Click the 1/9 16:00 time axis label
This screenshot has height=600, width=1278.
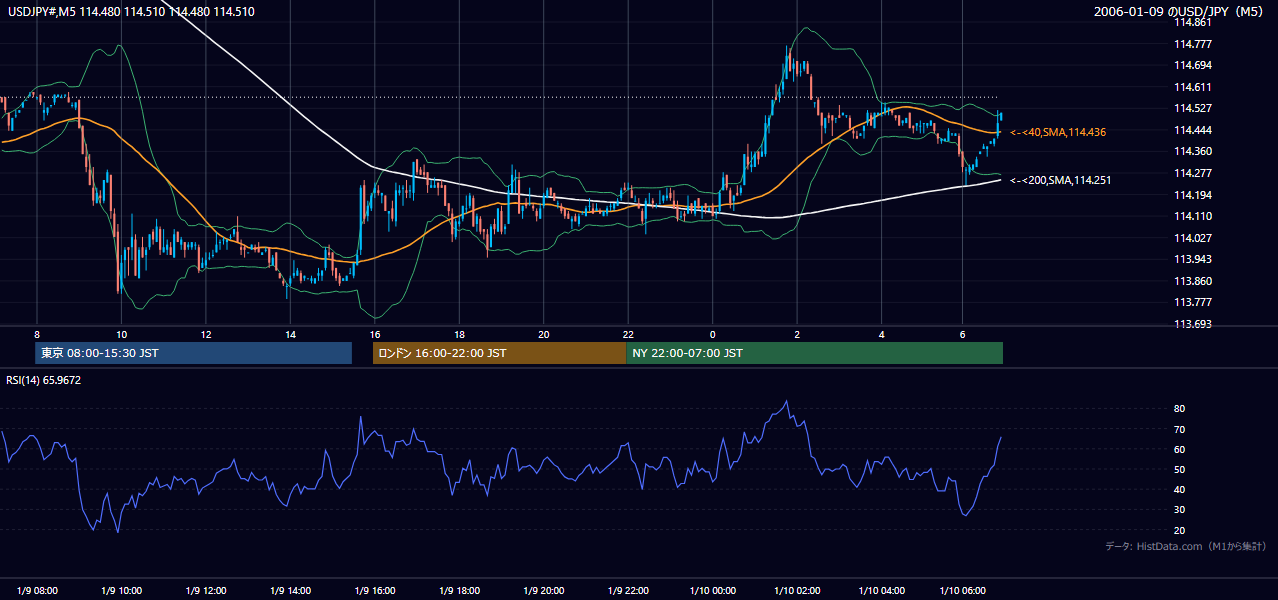pos(375,590)
